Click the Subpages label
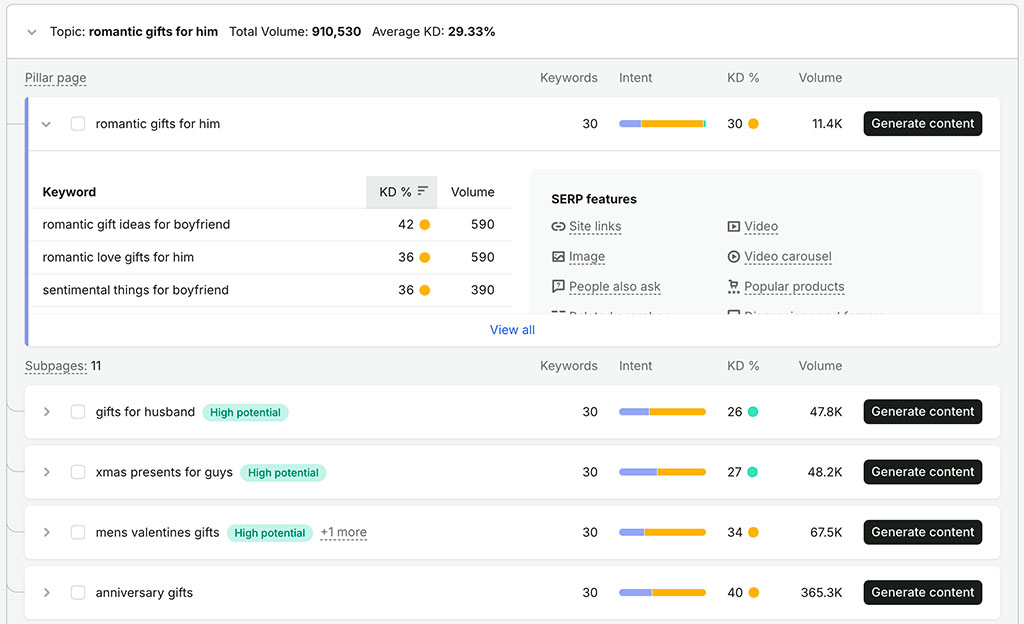The image size is (1024, 624). click(56, 366)
